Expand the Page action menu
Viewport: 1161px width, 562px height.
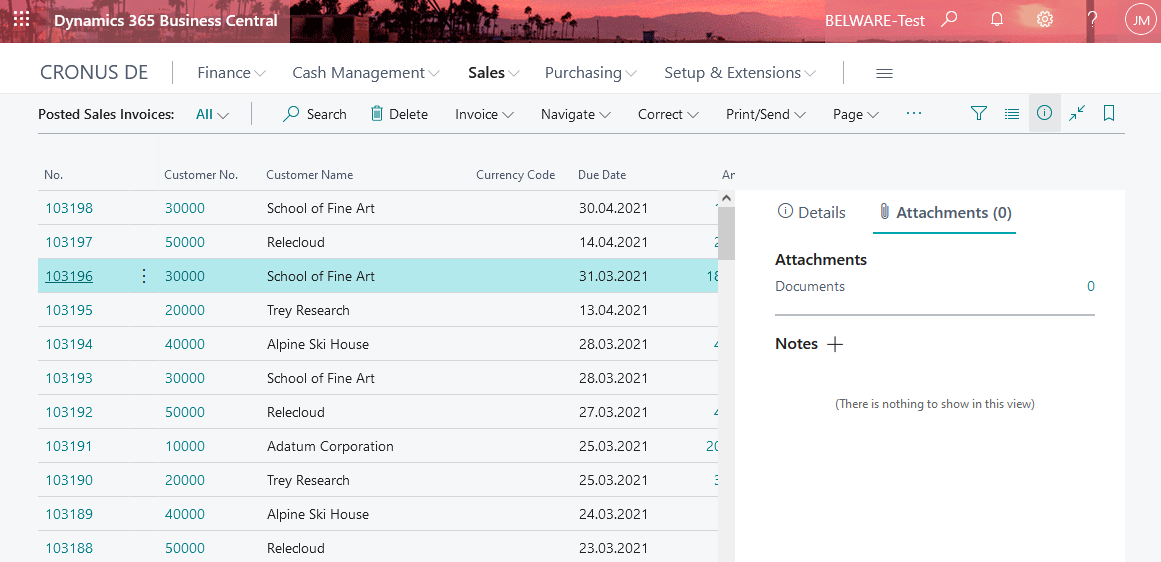(x=855, y=114)
